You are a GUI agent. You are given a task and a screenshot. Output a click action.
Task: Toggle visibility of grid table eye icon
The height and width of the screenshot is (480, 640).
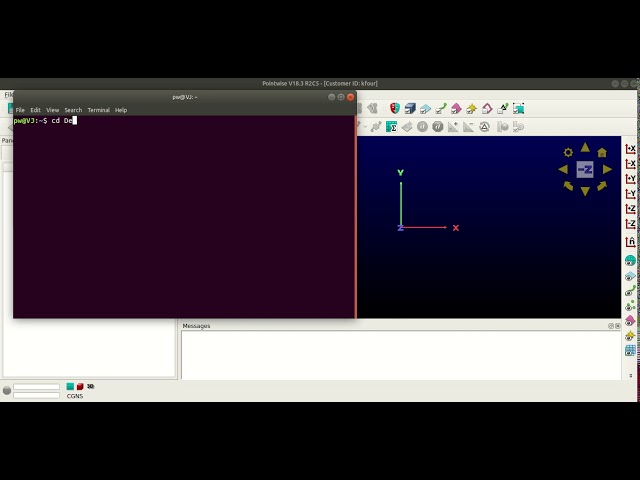(x=630, y=350)
